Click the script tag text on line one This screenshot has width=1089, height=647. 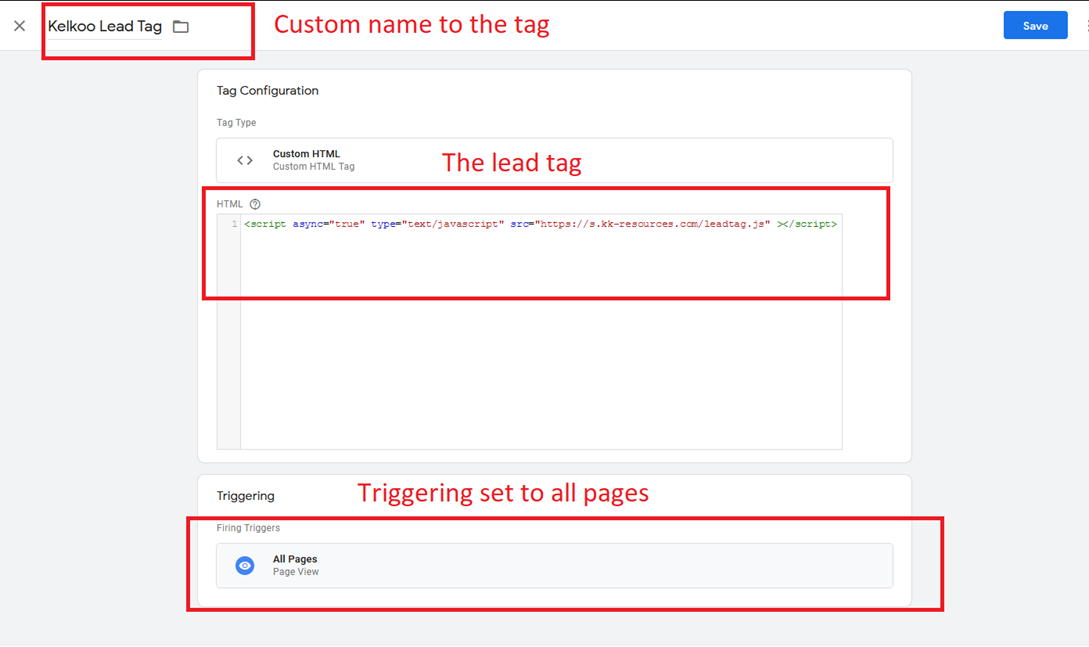click(x=264, y=223)
